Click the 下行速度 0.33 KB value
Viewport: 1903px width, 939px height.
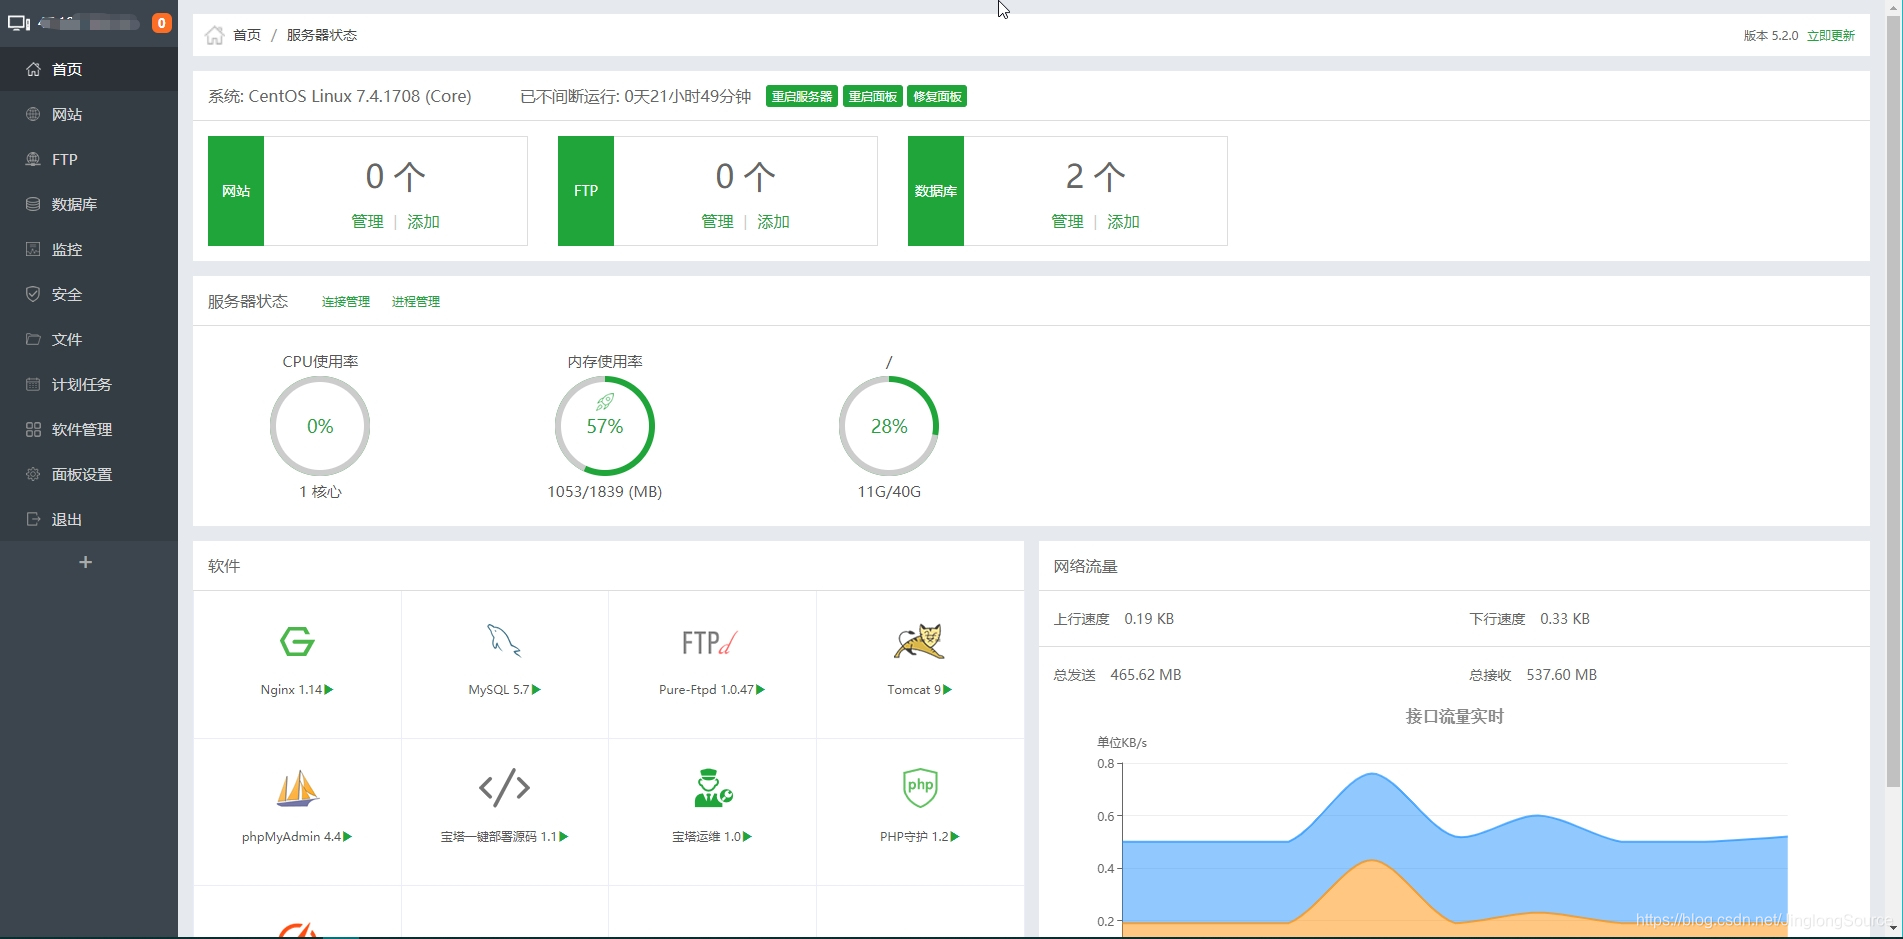(1565, 619)
